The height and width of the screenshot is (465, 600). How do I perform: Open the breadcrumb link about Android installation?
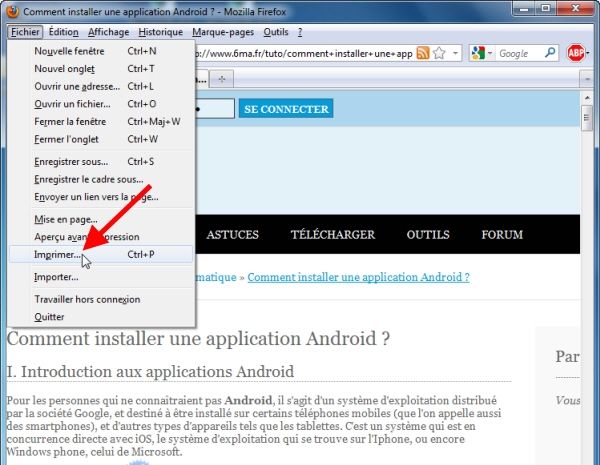(358, 277)
